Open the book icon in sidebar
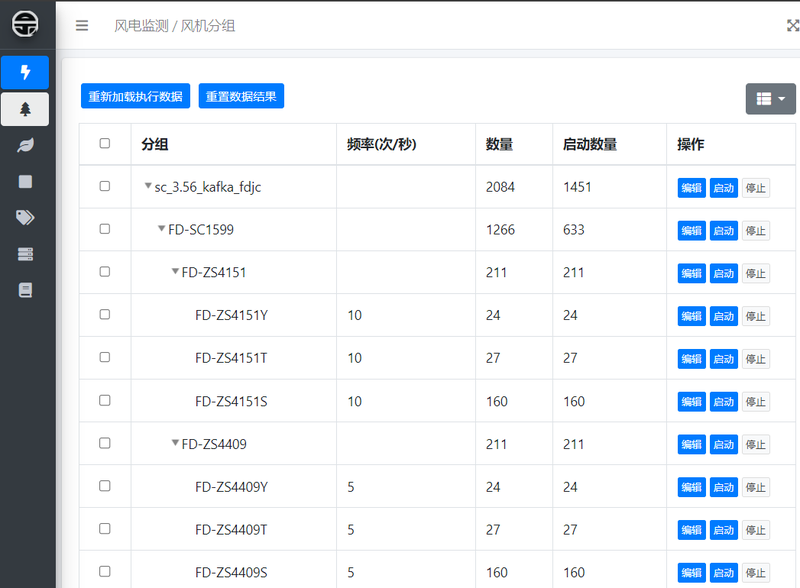The width and height of the screenshot is (800, 588). (x=25, y=290)
